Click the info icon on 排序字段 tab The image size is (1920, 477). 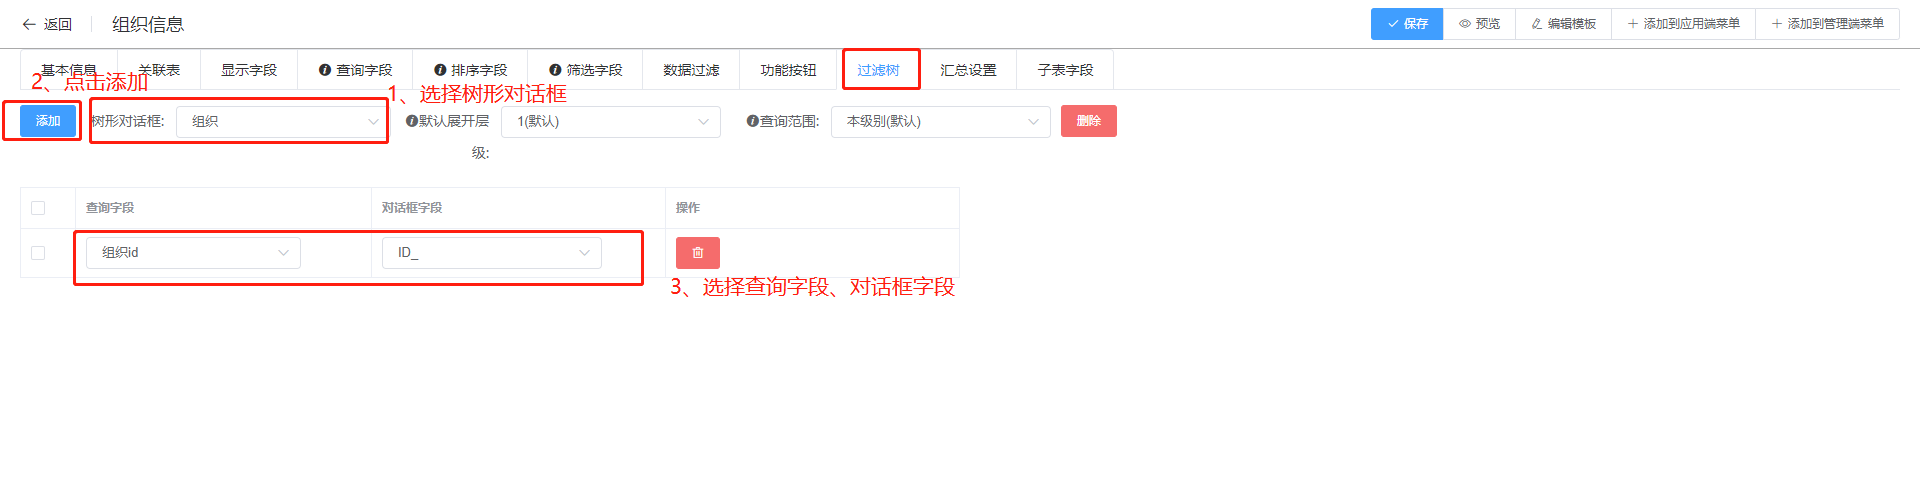pos(440,70)
